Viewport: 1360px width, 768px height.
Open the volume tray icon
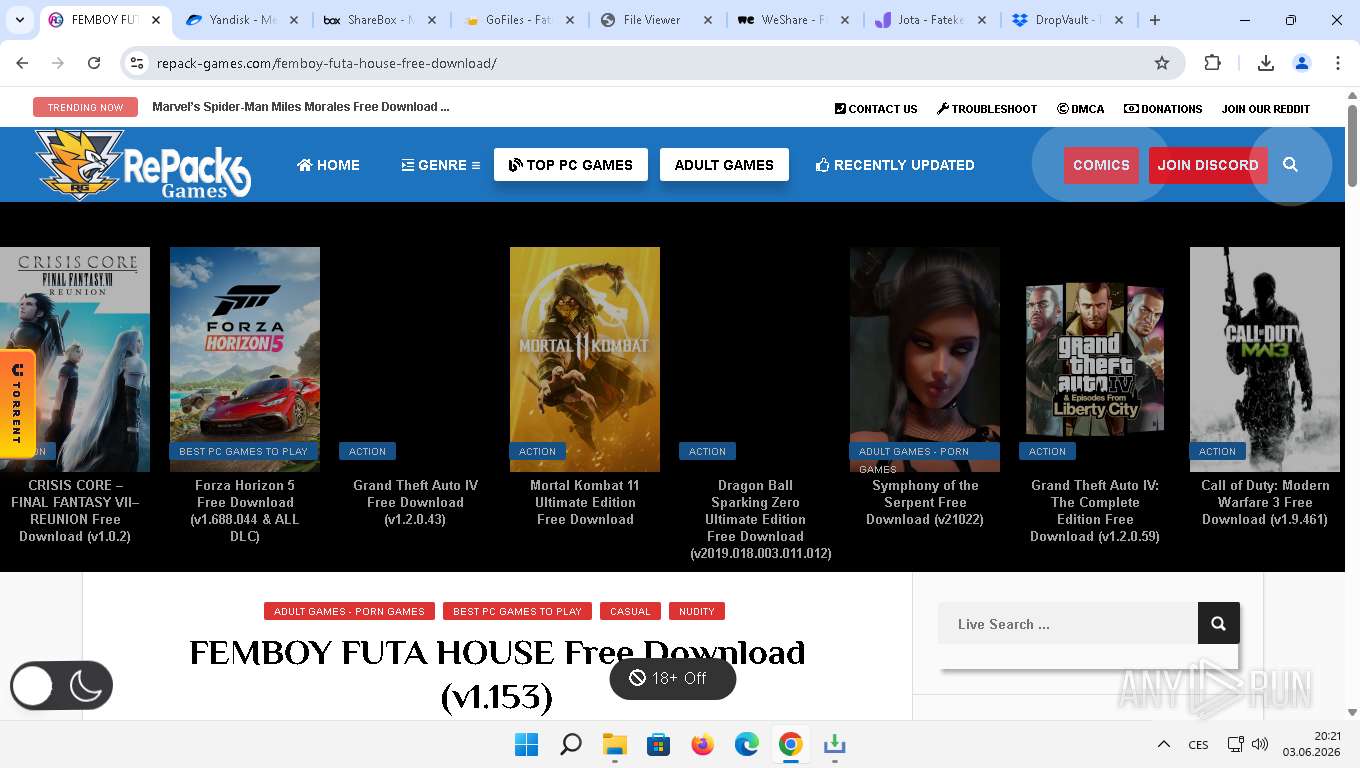pyautogui.click(x=1260, y=744)
